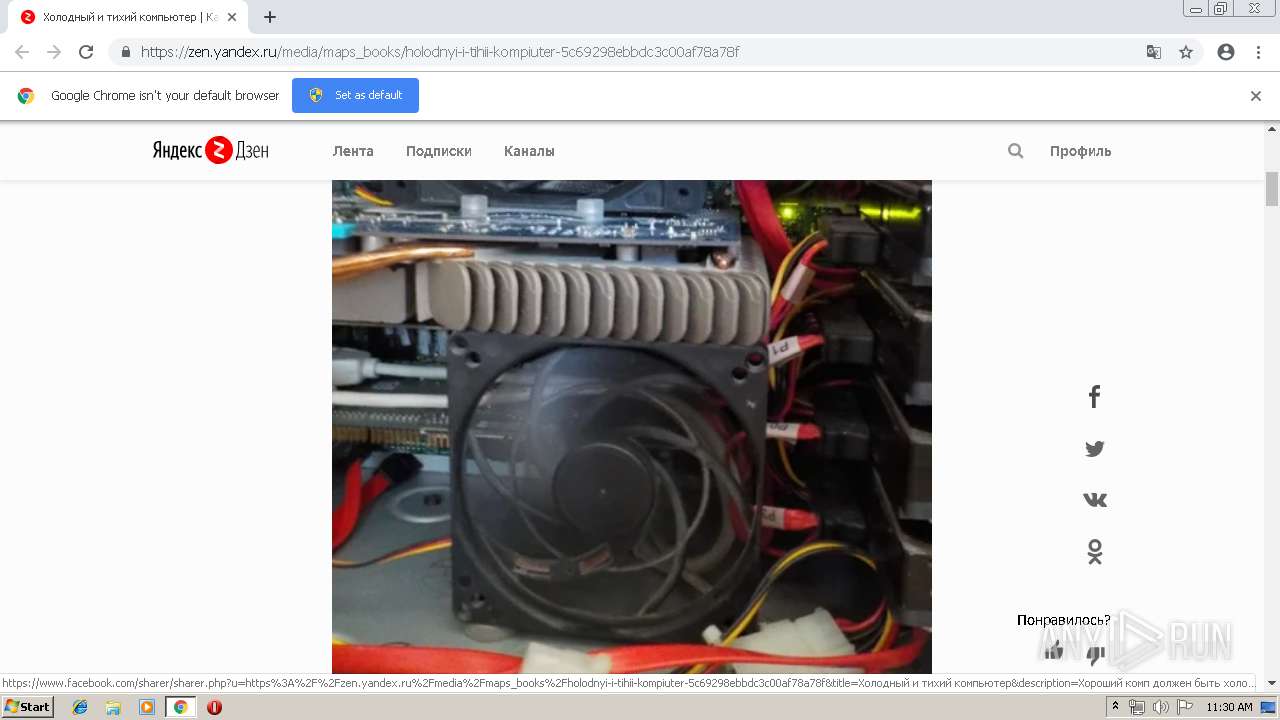Click the thumbs down dislike icon
This screenshot has width=1280, height=720.
click(x=1097, y=654)
